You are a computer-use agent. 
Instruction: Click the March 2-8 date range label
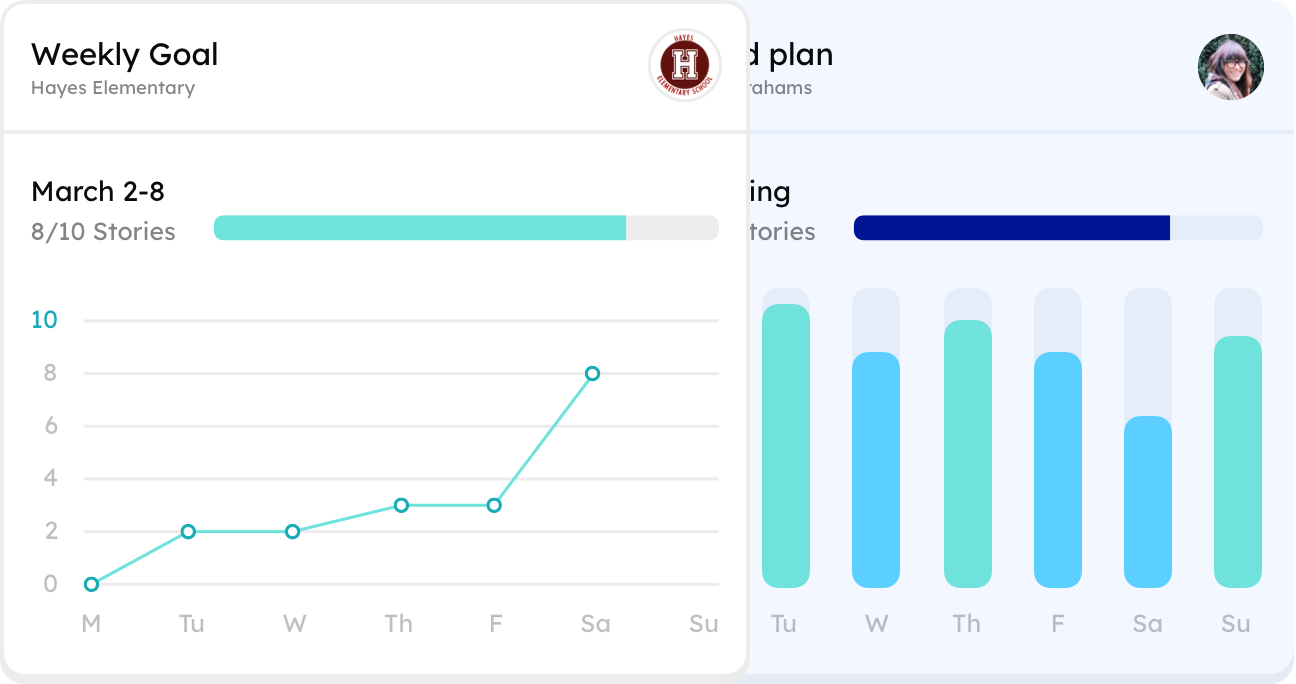98,191
